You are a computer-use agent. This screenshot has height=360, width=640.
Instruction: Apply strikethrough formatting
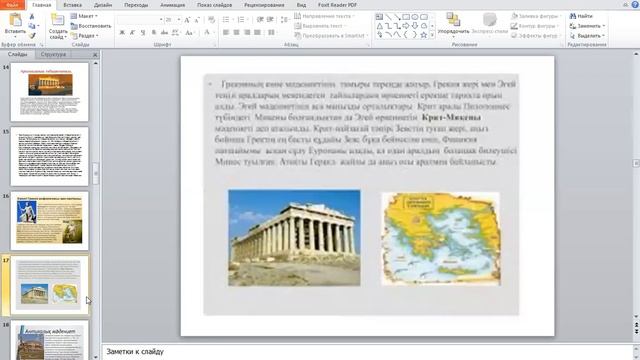(164, 32)
